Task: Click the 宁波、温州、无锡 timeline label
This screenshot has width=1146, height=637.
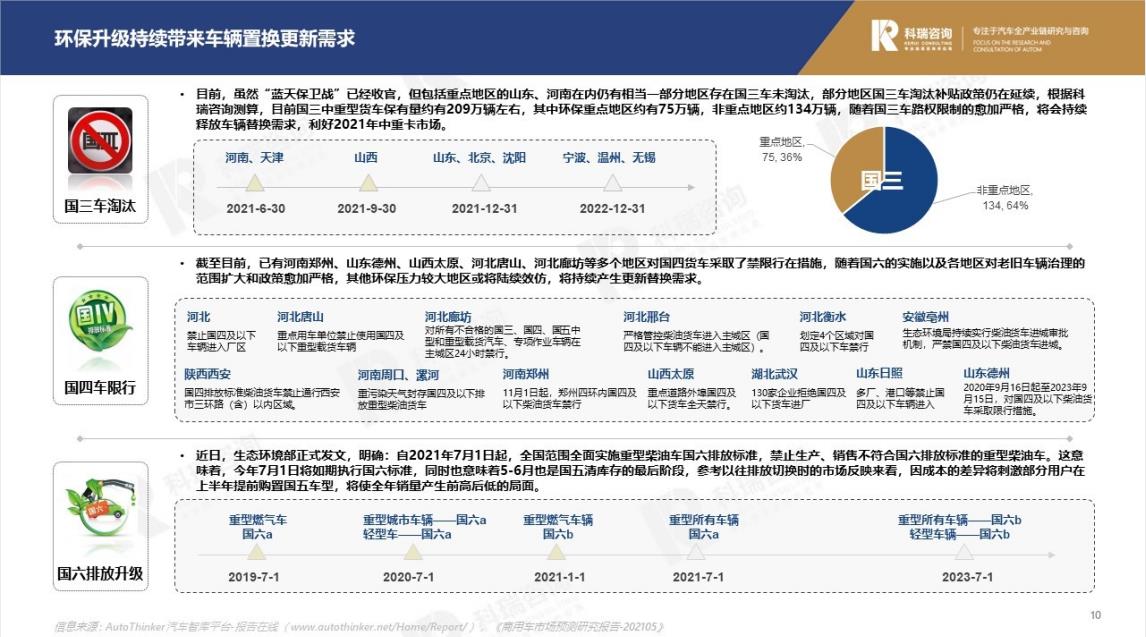Action: click(x=609, y=158)
